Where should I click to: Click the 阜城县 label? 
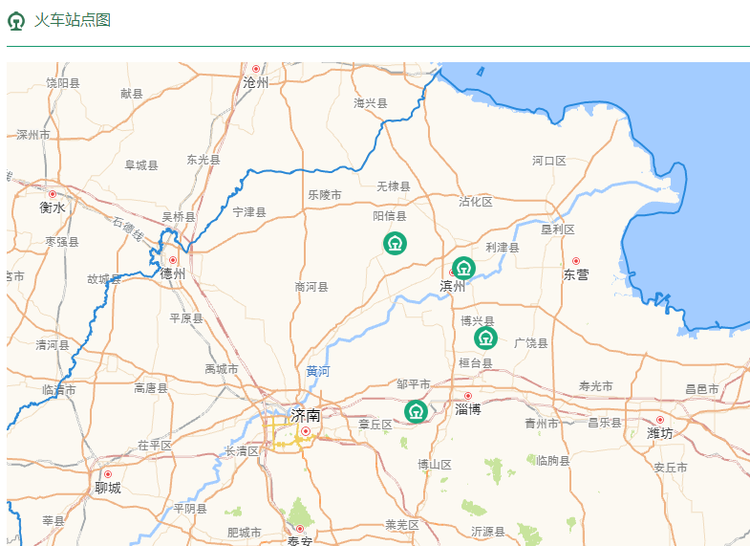[141, 165]
